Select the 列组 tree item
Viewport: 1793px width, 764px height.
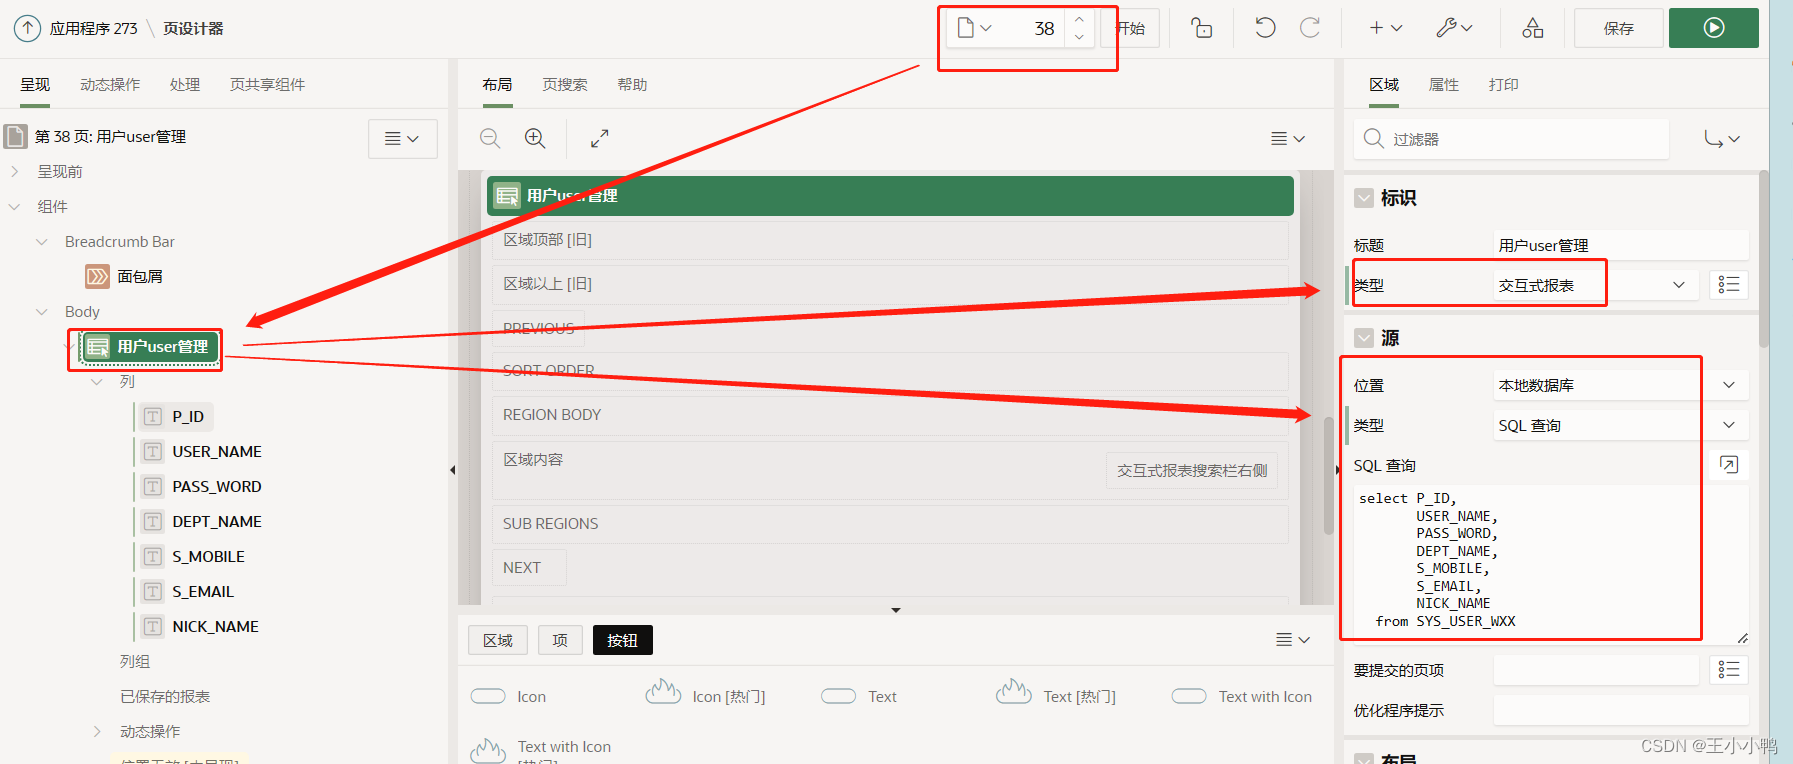(x=135, y=662)
